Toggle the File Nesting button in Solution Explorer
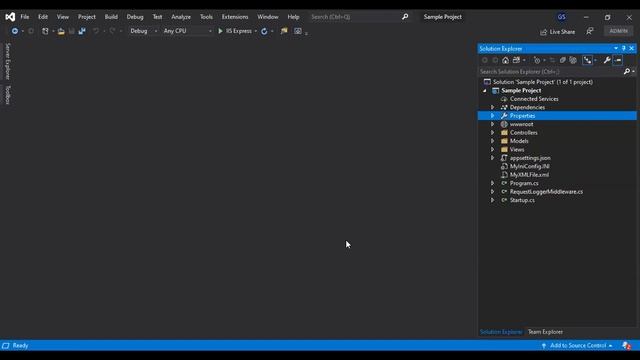640x360 pixels. [587, 60]
